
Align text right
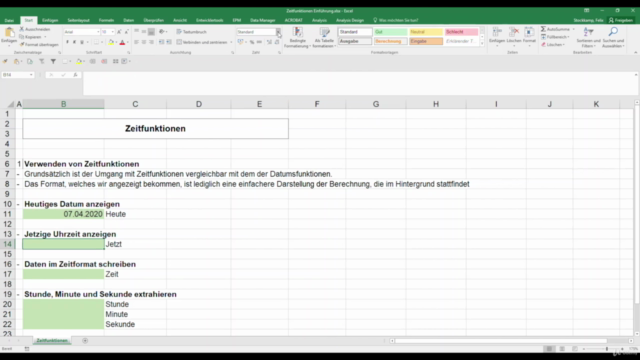click(151, 42)
